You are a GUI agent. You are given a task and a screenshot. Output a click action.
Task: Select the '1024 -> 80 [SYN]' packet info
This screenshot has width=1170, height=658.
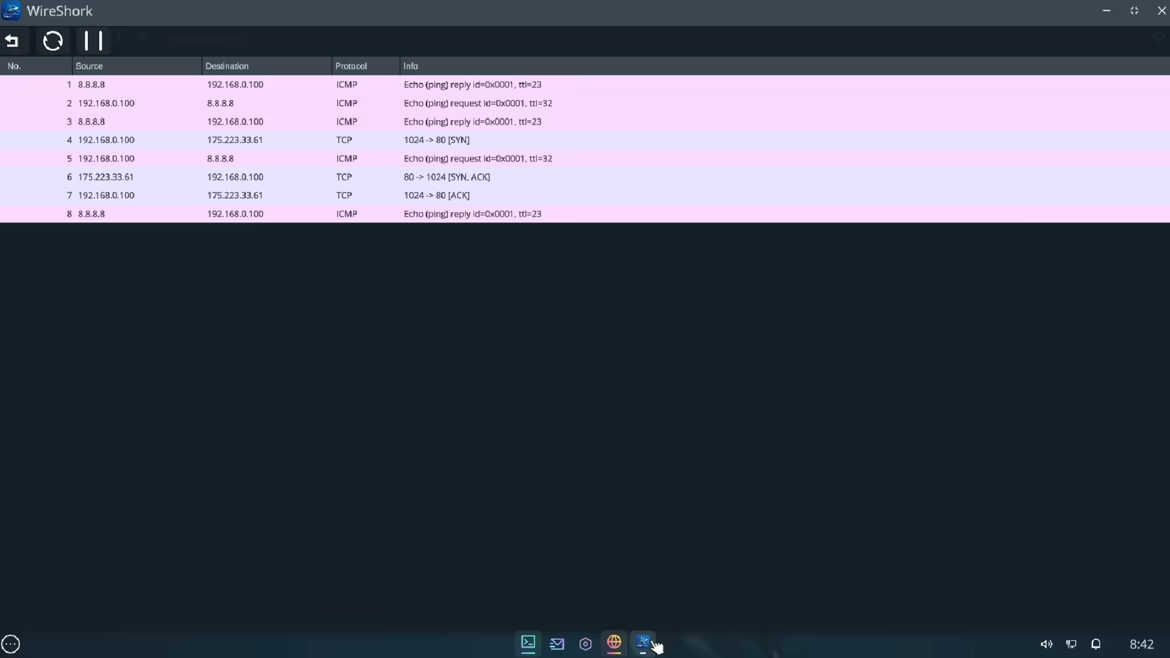coord(437,140)
